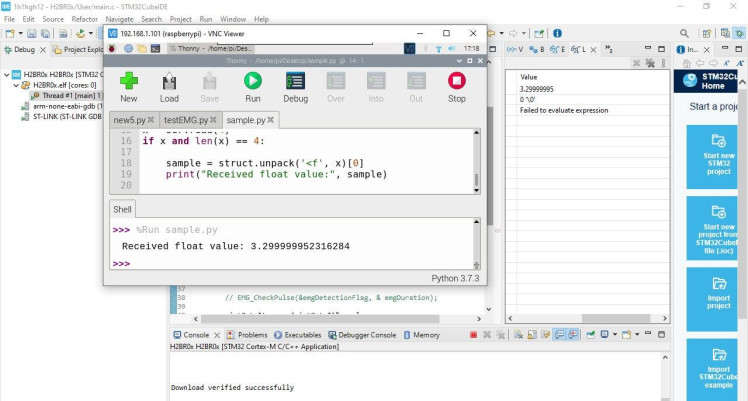Click the New file icon in Thonny

128,86
